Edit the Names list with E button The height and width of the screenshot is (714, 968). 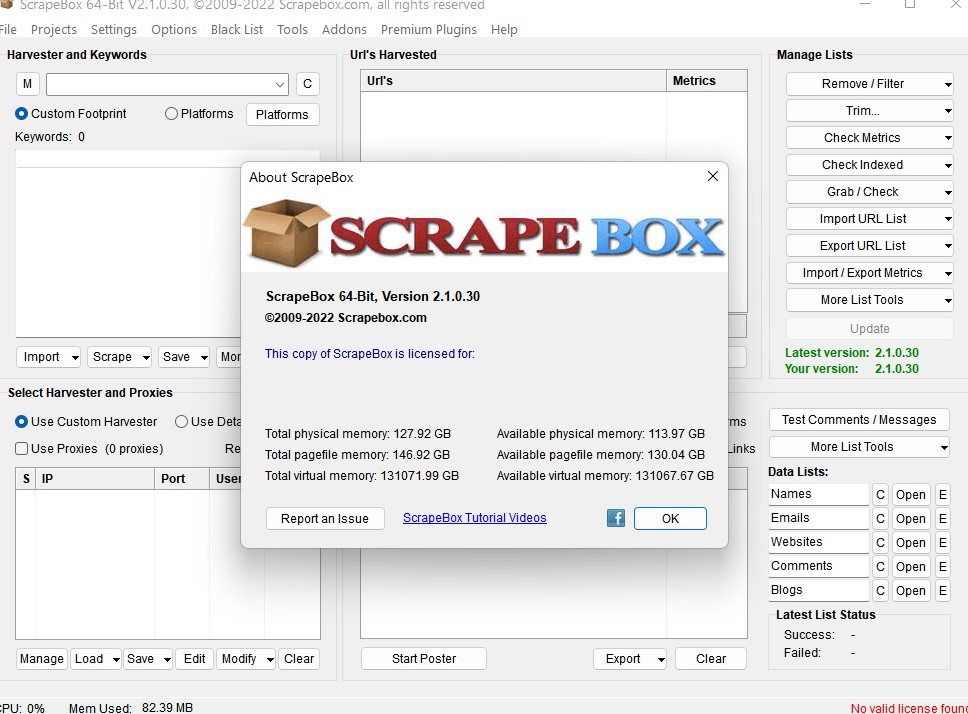coord(943,494)
